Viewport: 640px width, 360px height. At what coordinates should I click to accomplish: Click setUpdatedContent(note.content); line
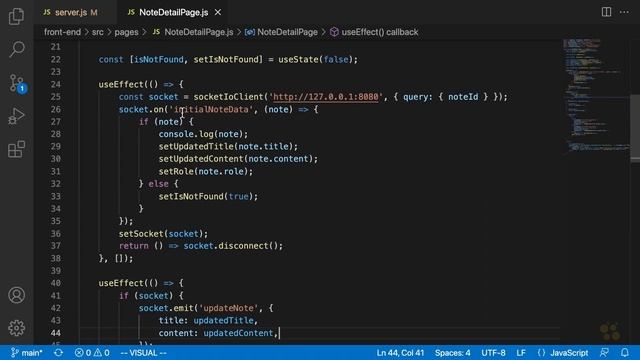coord(238,159)
